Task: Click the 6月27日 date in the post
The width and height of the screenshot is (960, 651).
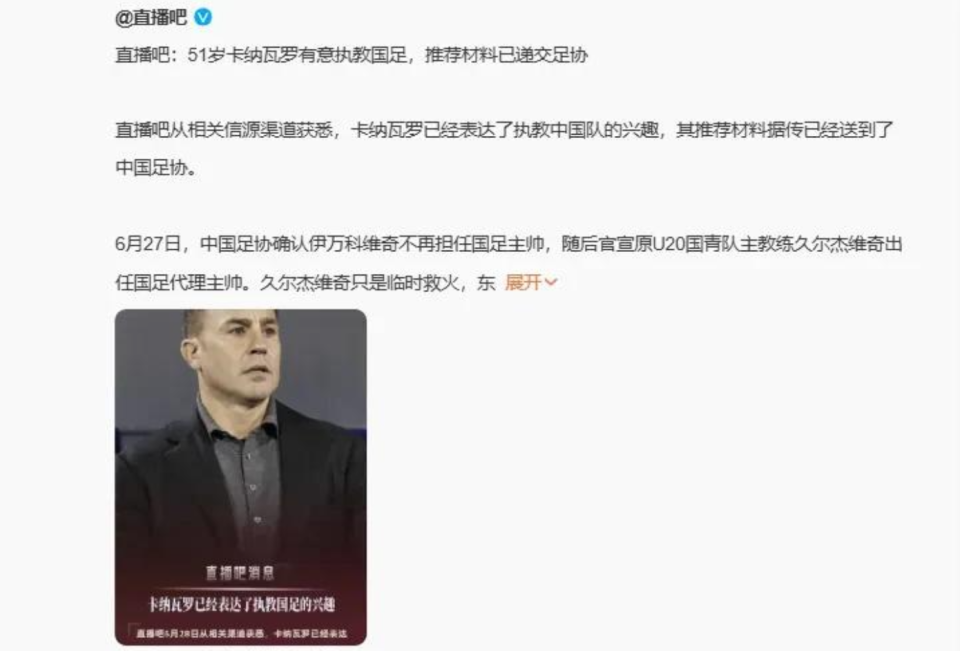Action: pyautogui.click(x=148, y=244)
